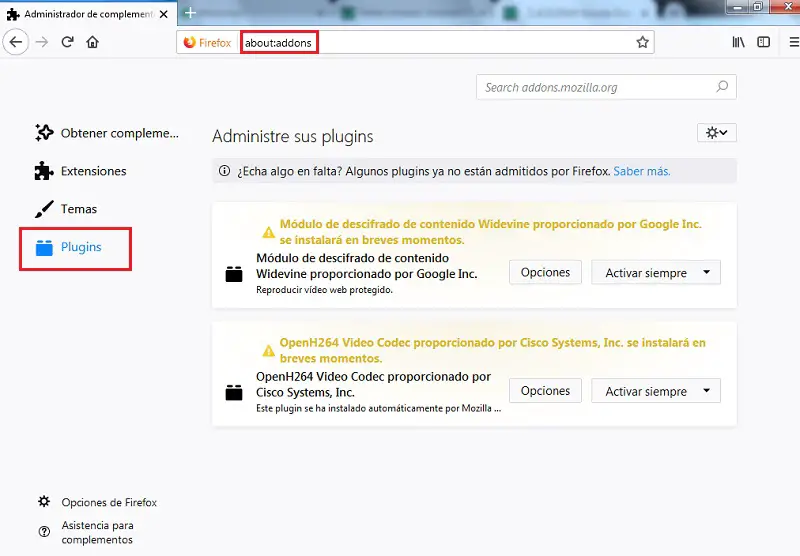Click the Firefox identity box in address bar
Screen dimensions: 800x556
tap(208, 42)
